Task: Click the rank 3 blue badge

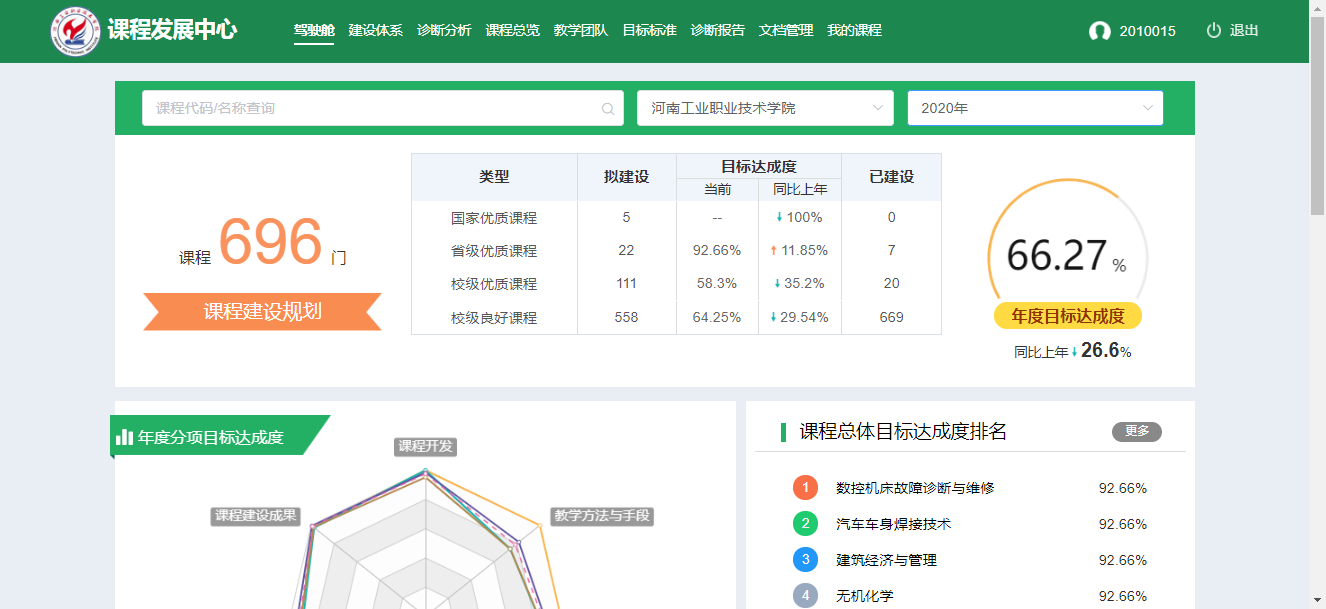Action: [806, 560]
